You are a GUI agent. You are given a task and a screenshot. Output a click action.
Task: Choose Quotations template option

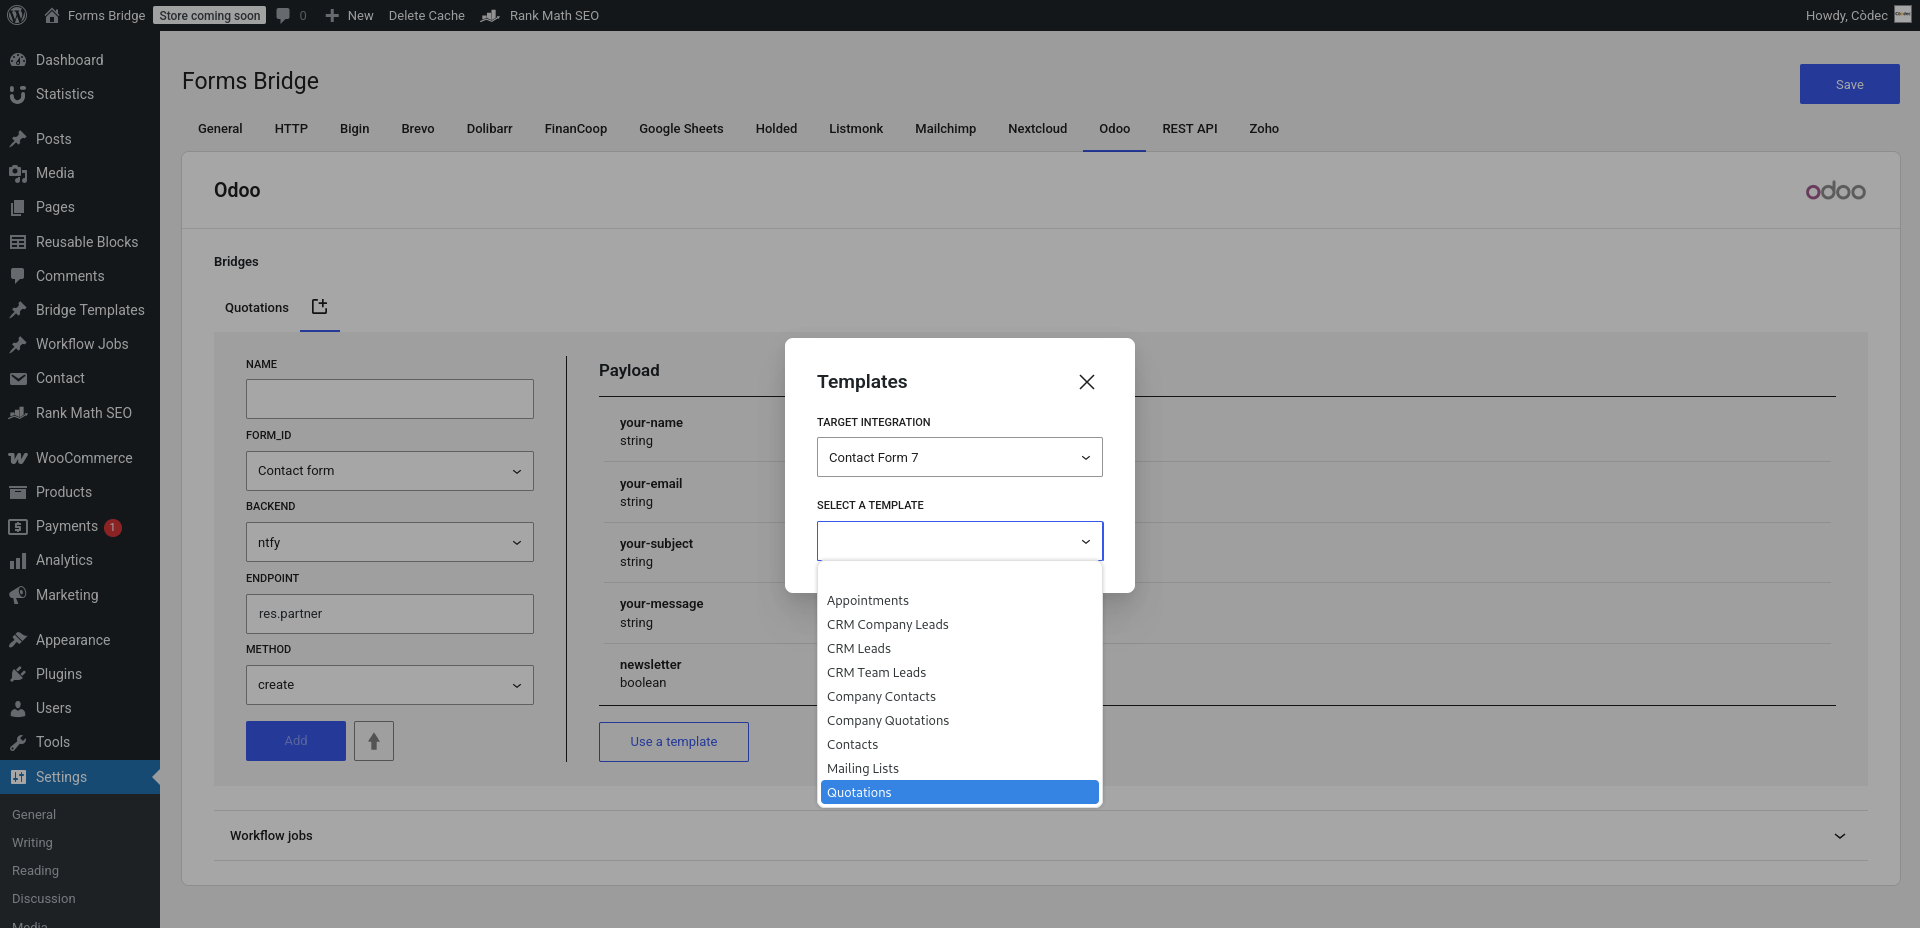coord(960,792)
